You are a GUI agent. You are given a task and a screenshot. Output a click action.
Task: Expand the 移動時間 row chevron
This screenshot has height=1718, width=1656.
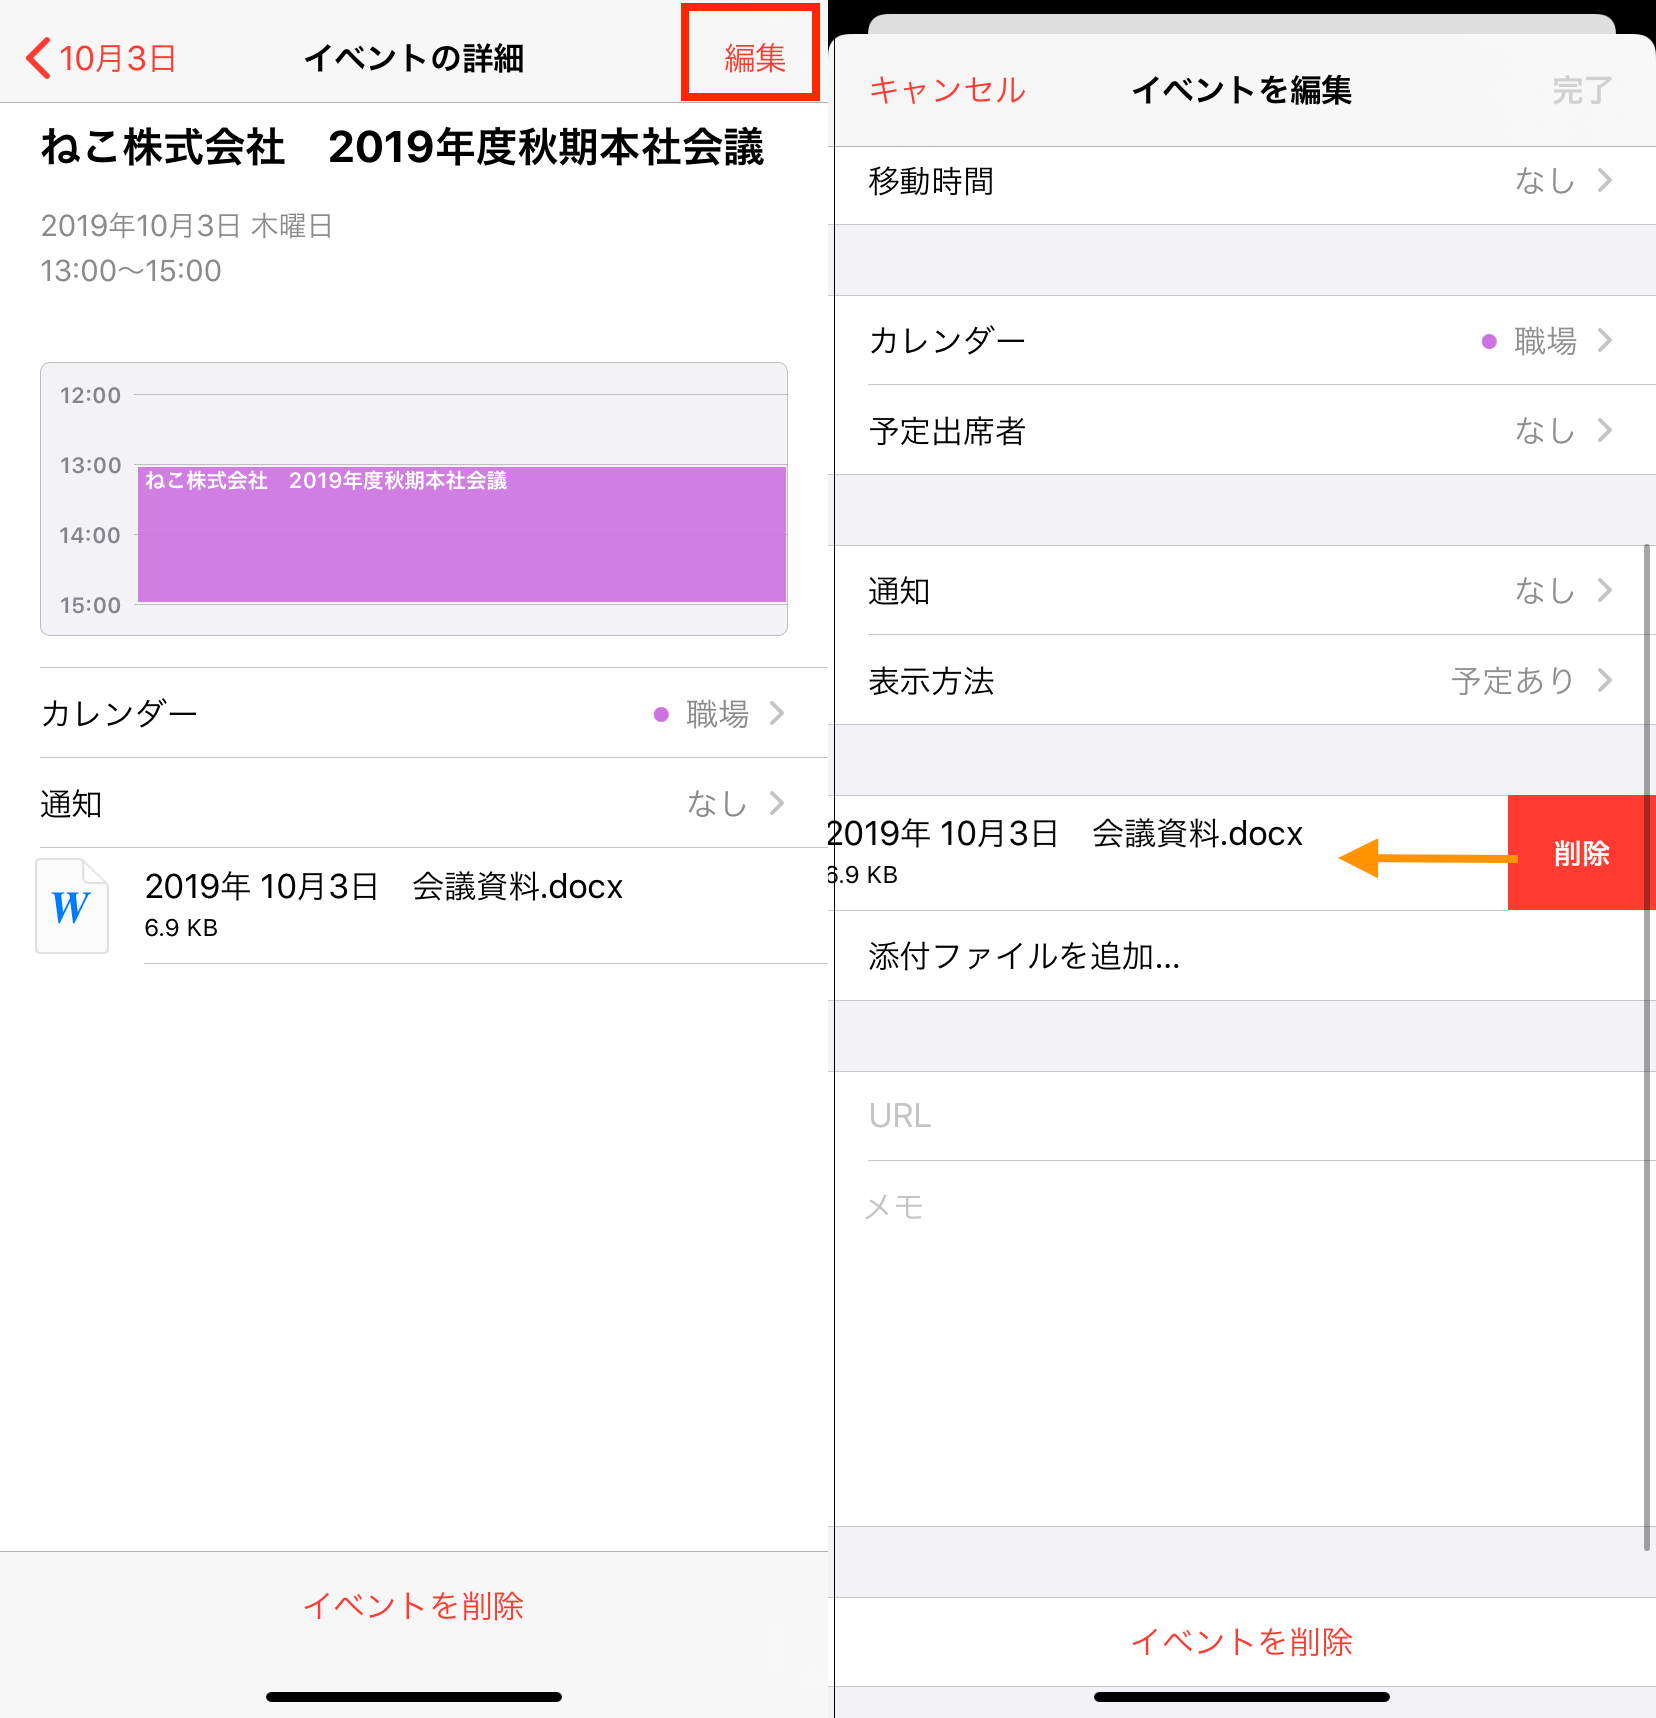pyautogui.click(x=1604, y=181)
